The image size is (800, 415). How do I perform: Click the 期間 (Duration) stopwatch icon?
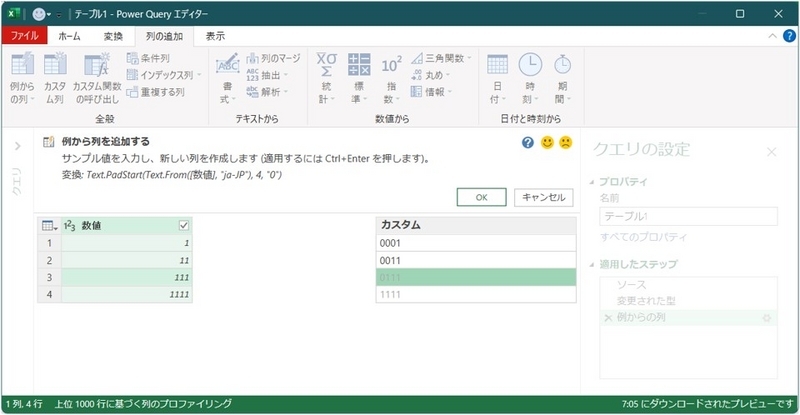562,65
